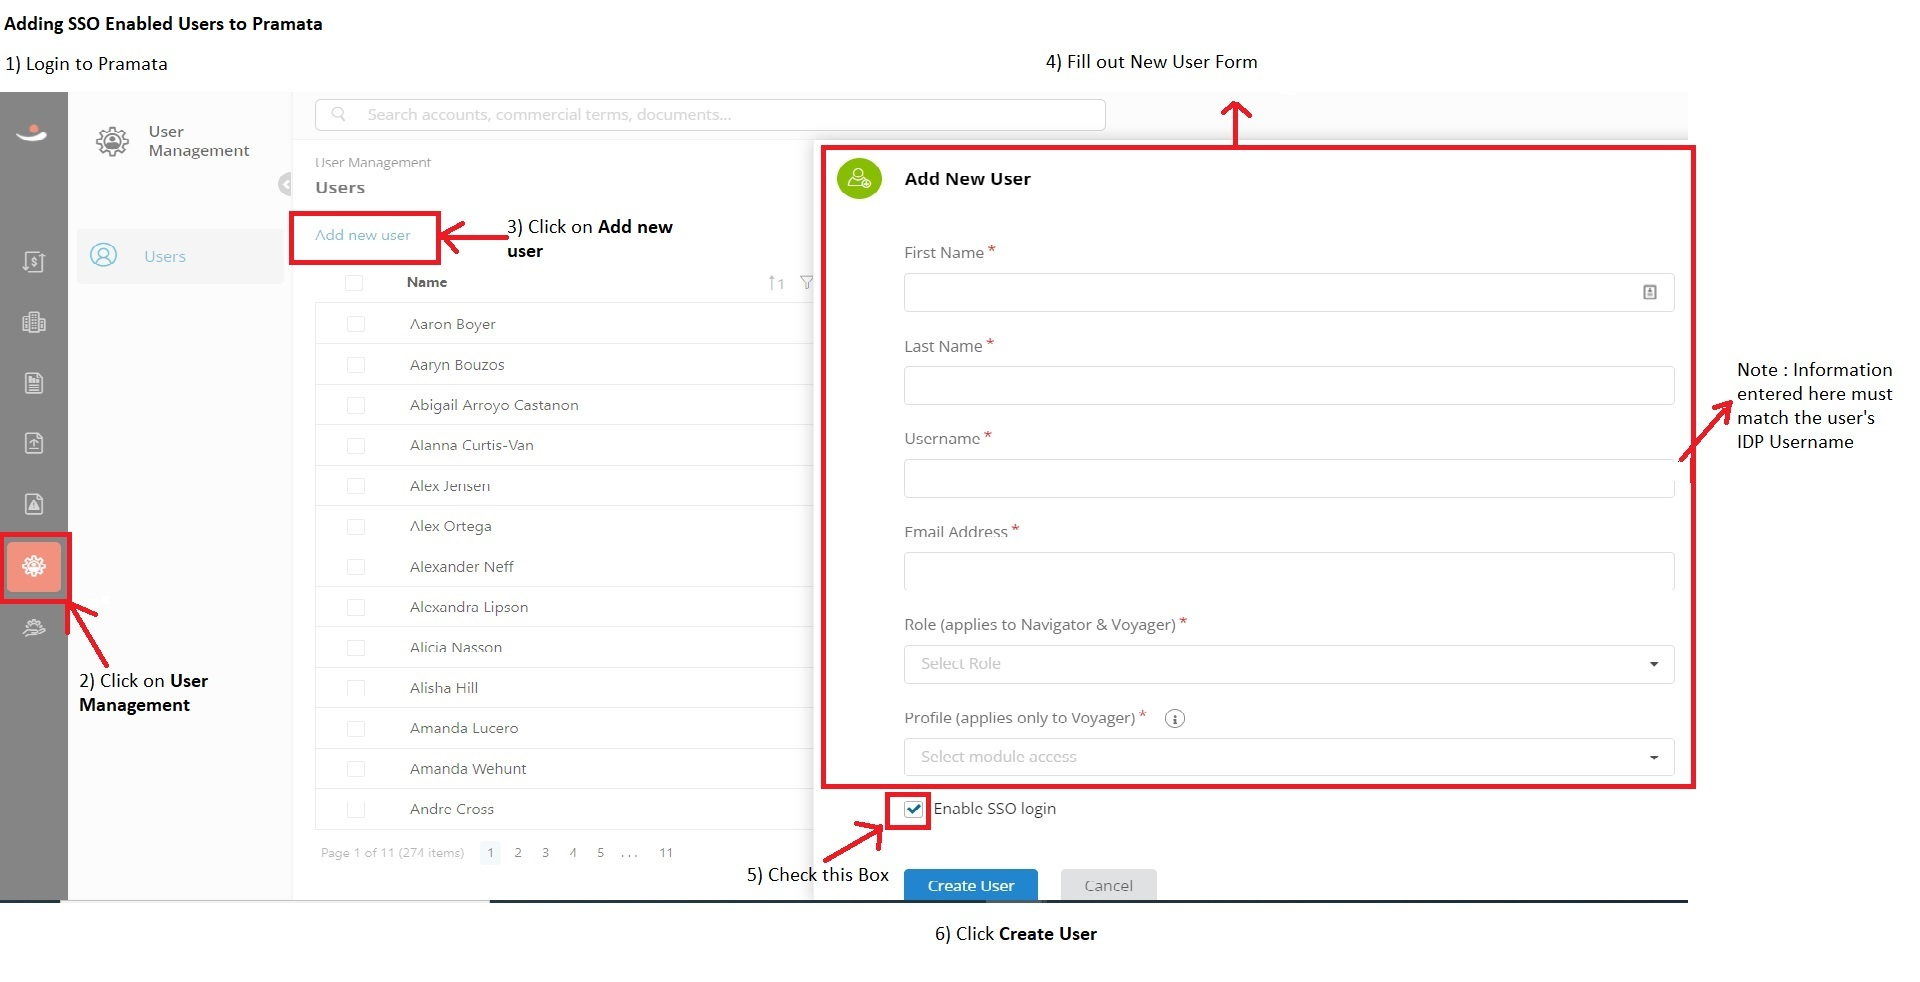The width and height of the screenshot is (1920, 982).
Task: Check the Andre Cross row checkbox
Action: click(355, 809)
